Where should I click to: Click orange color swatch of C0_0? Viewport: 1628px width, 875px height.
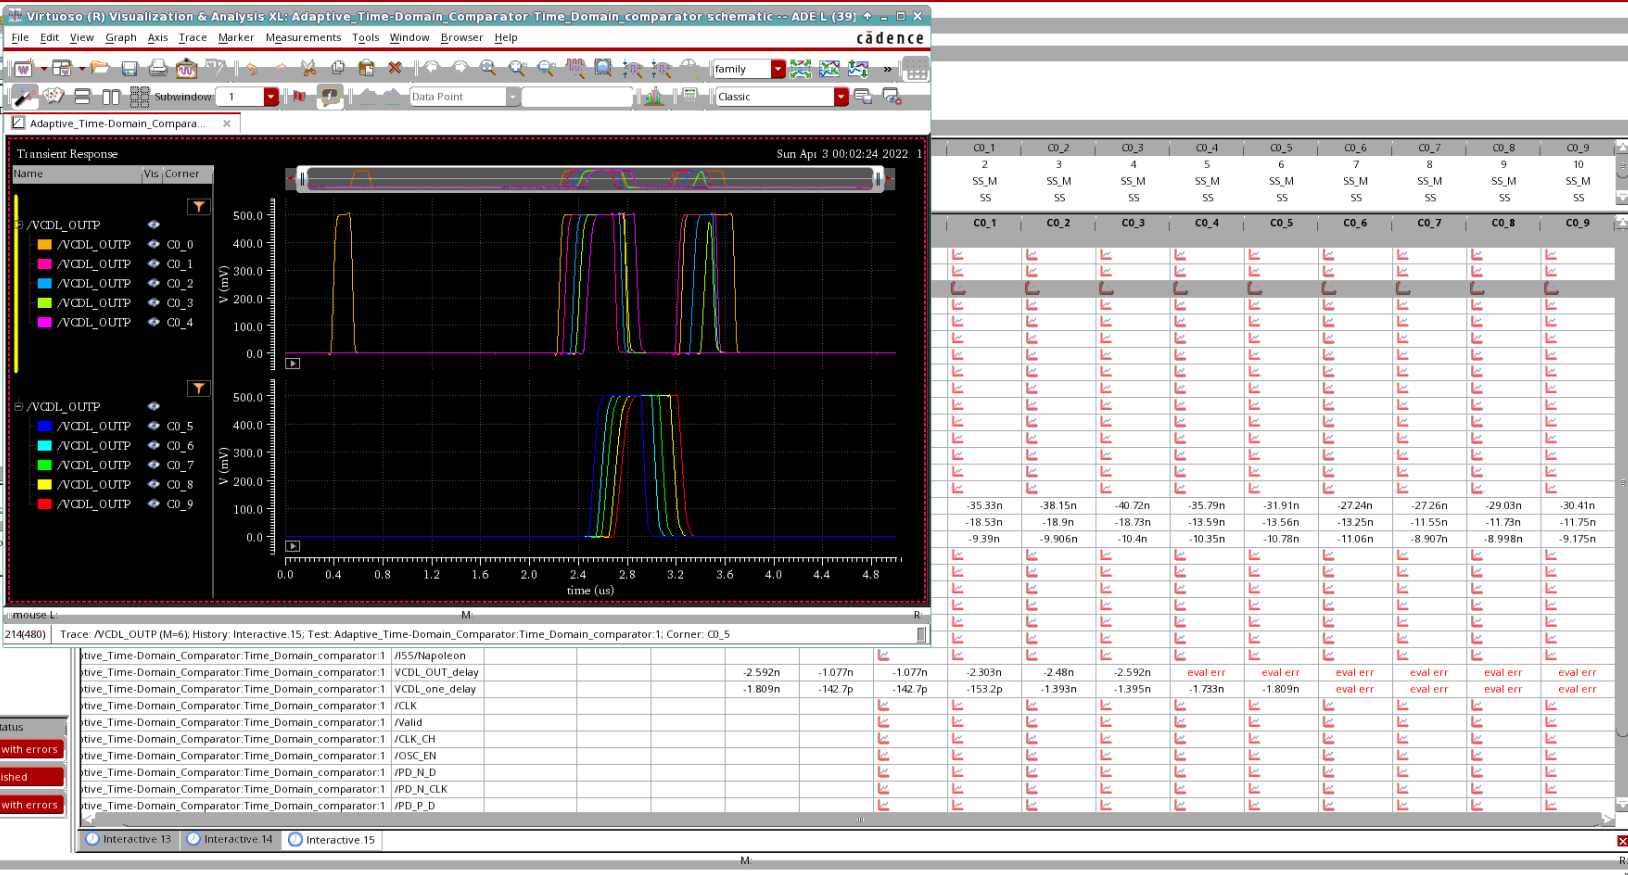[x=44, y=244]
